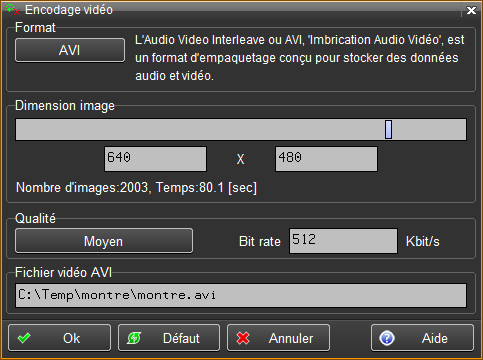Click the application icon in the title bar
Viewport: 483px width, 360px height.
pos(13,9)
